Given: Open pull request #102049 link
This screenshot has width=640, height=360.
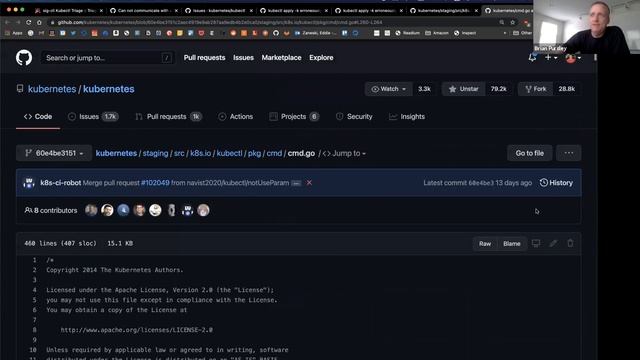Looking at the screenshot, I should click(x=155, y=183).
